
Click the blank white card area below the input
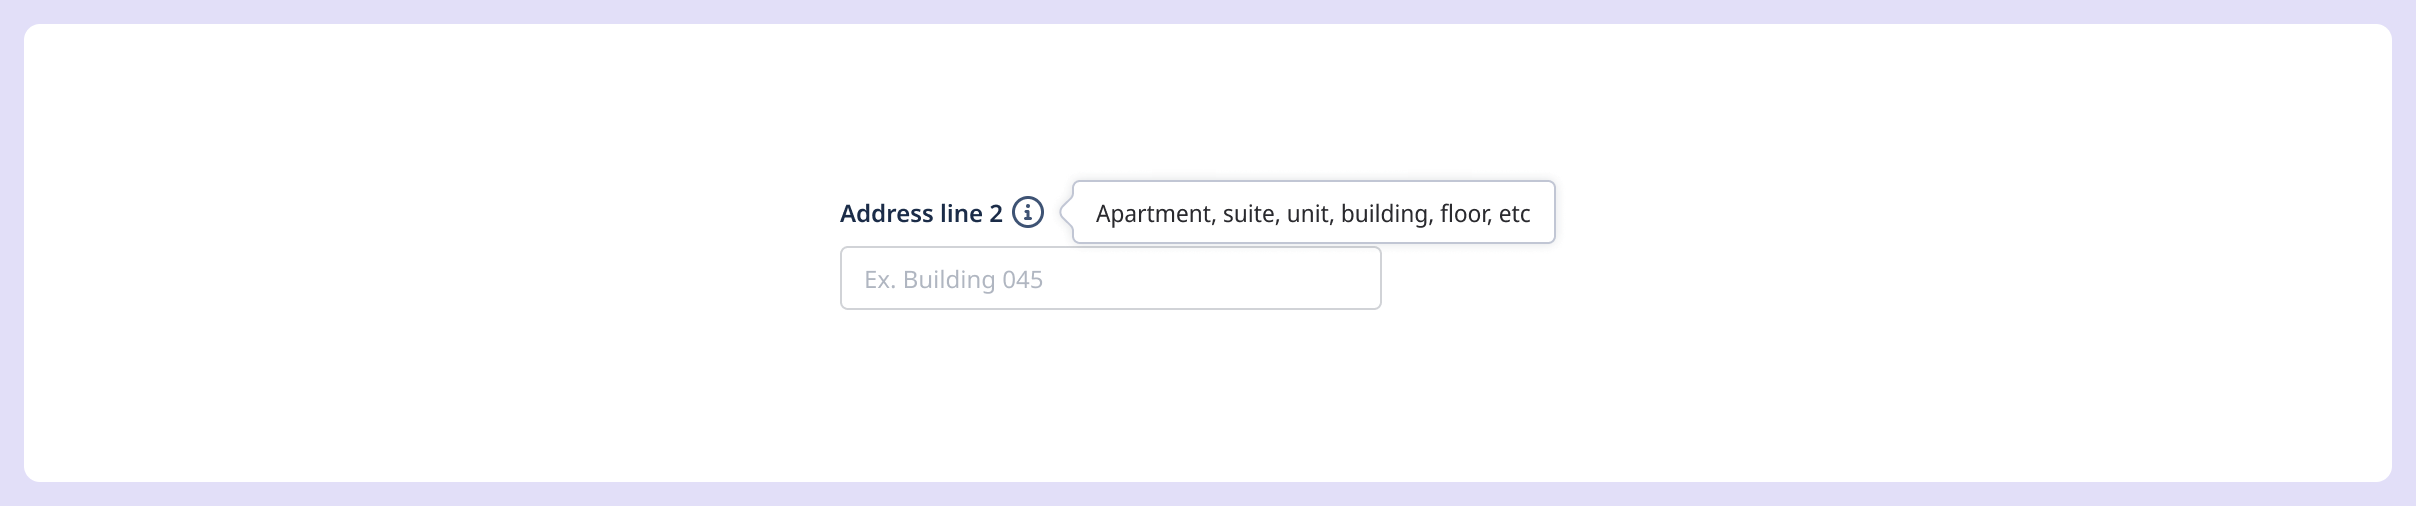pos(1110,400)
